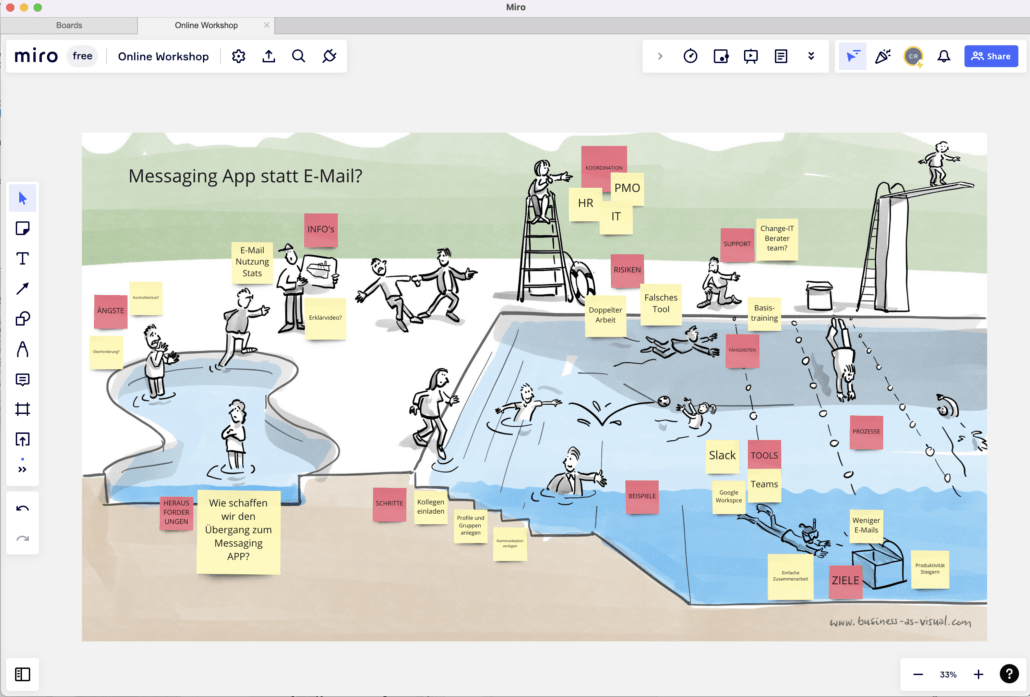The width and height of the screenshot is (1030, 697).
Task: Zoom out using the minus button
Action: (918, 674)
